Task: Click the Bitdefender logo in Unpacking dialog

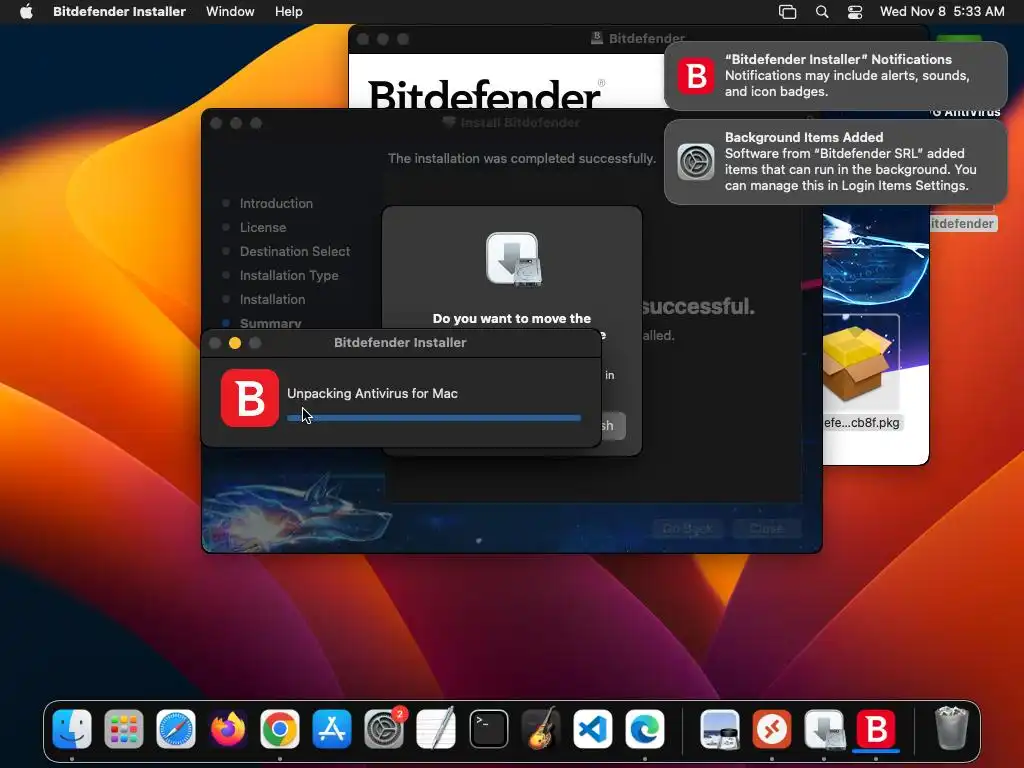Action: coord(250,398)
